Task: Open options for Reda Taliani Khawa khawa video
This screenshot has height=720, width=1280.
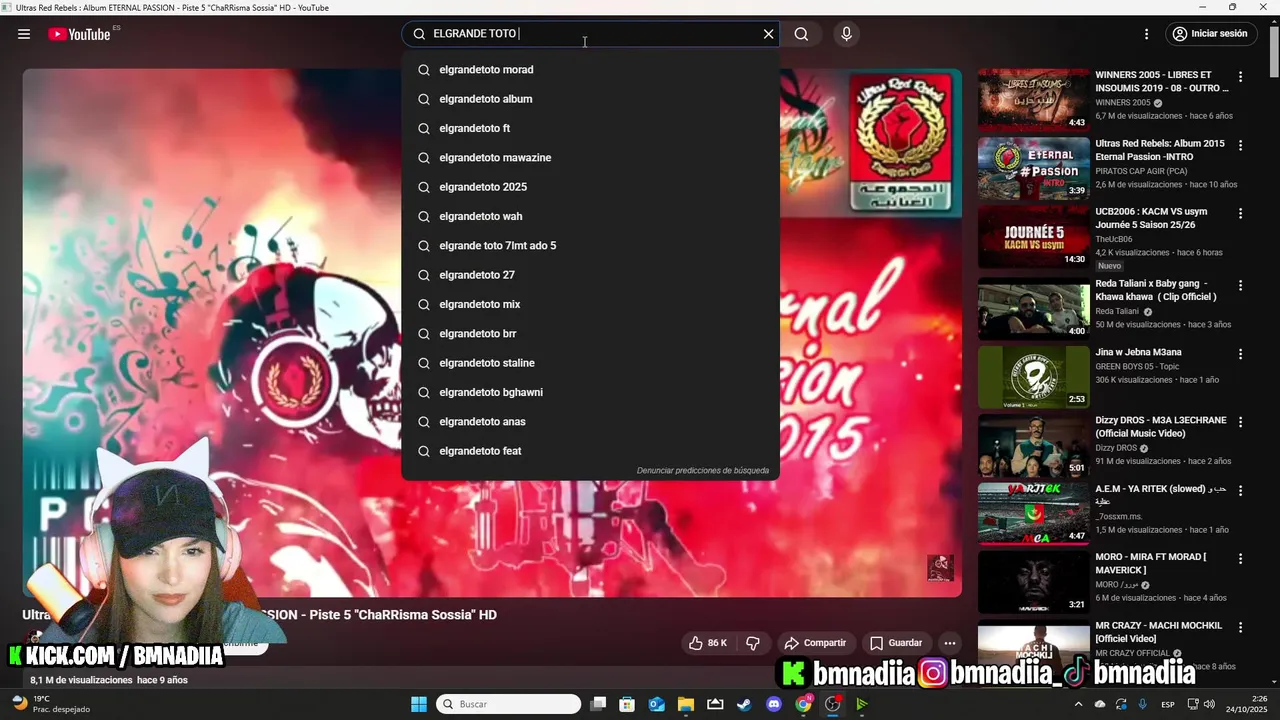Action: (x=1241, y=286)
